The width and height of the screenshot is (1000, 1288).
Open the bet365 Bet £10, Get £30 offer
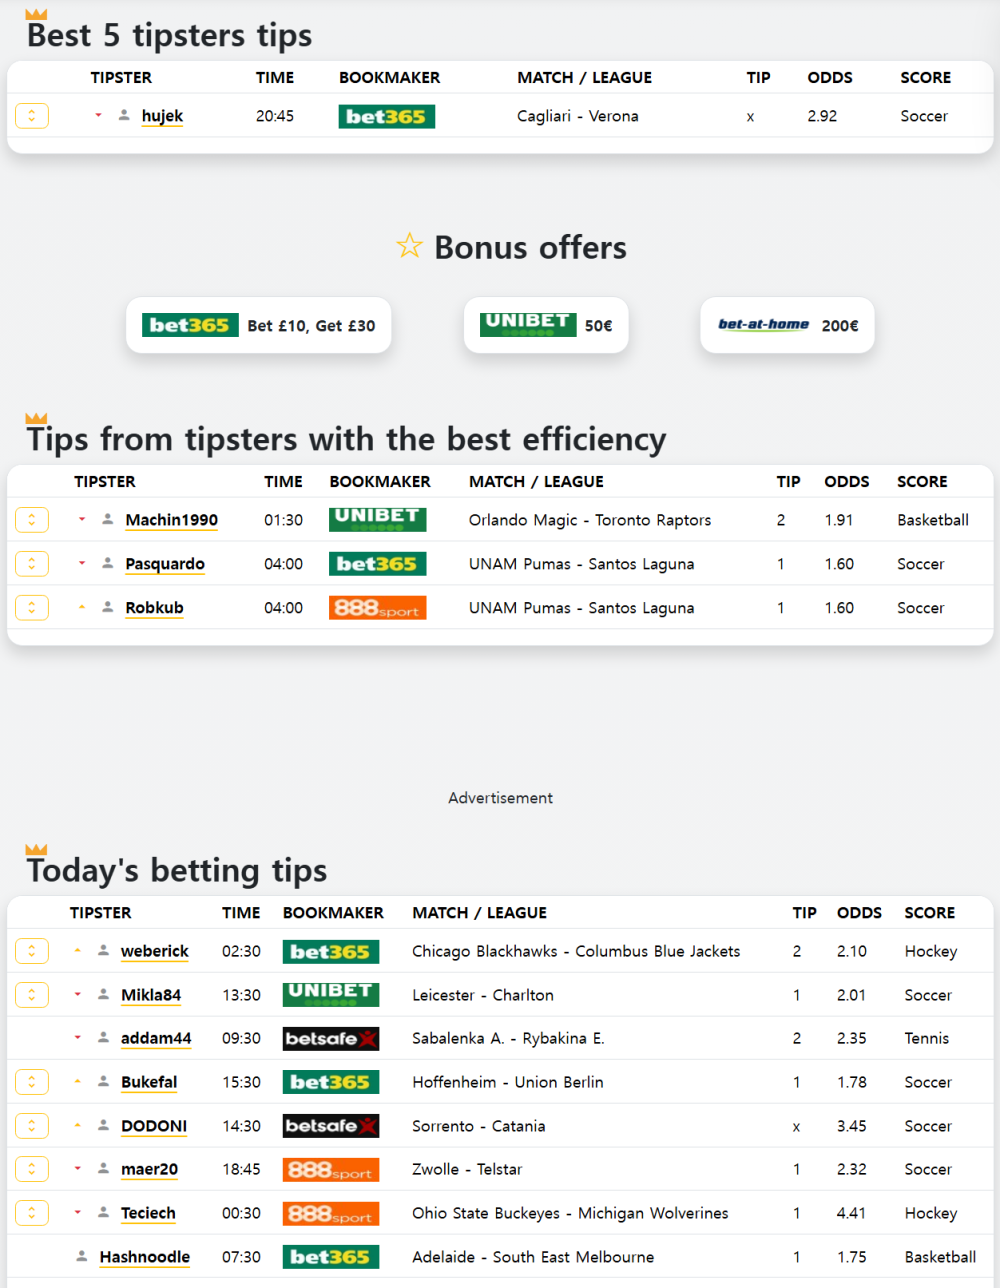coord(258,325)
